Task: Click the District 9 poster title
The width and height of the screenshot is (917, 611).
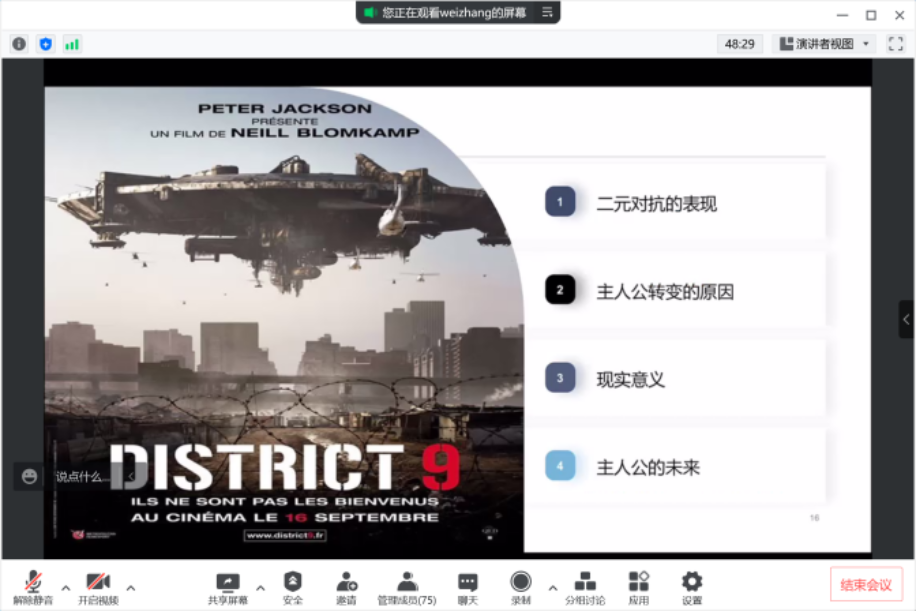Action: [285, 467]
